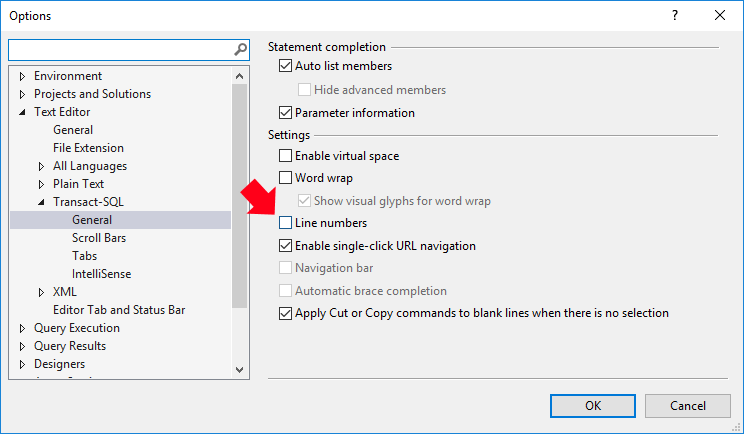744x434 pixels.
Task: Select Editor Tab and Status Bar
Action: (x=119, y=310)
